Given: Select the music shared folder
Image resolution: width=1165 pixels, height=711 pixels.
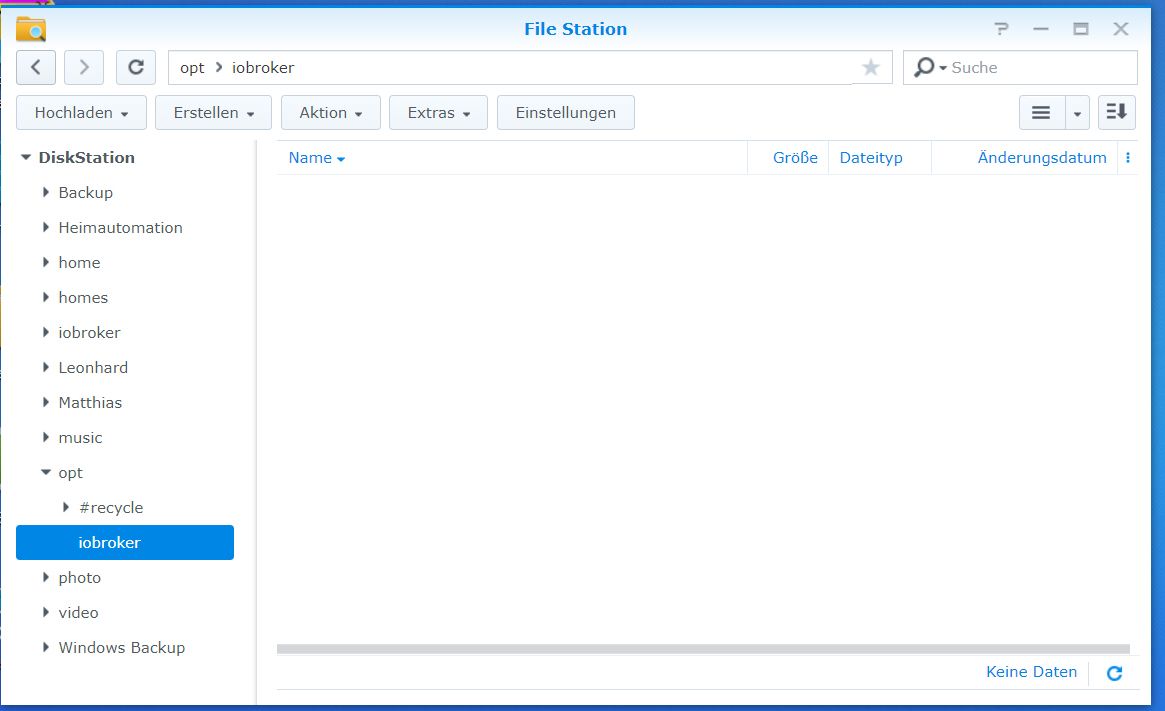Looking at the screenshot, I should (x=80, y=438).
